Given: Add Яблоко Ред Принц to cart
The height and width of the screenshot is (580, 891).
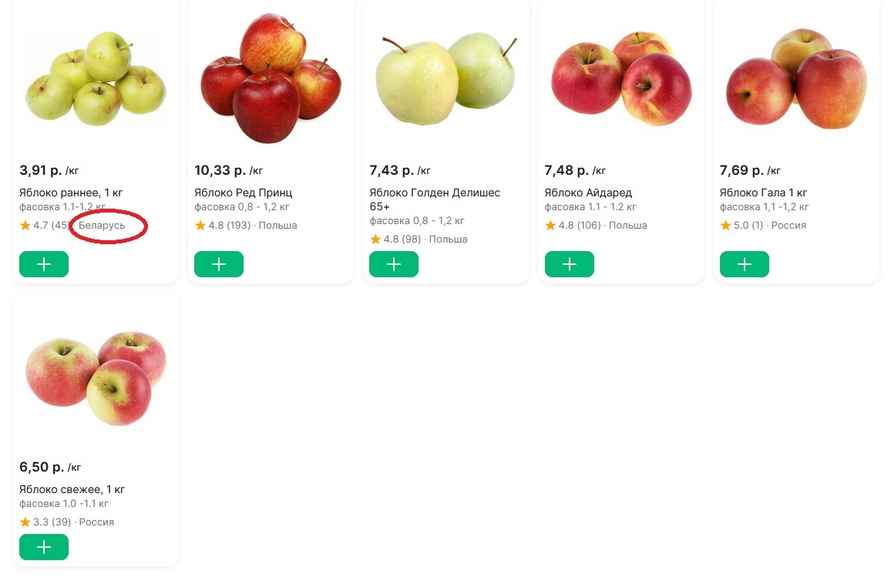Looking at the screenshot, I should click(x=219, y=264).
